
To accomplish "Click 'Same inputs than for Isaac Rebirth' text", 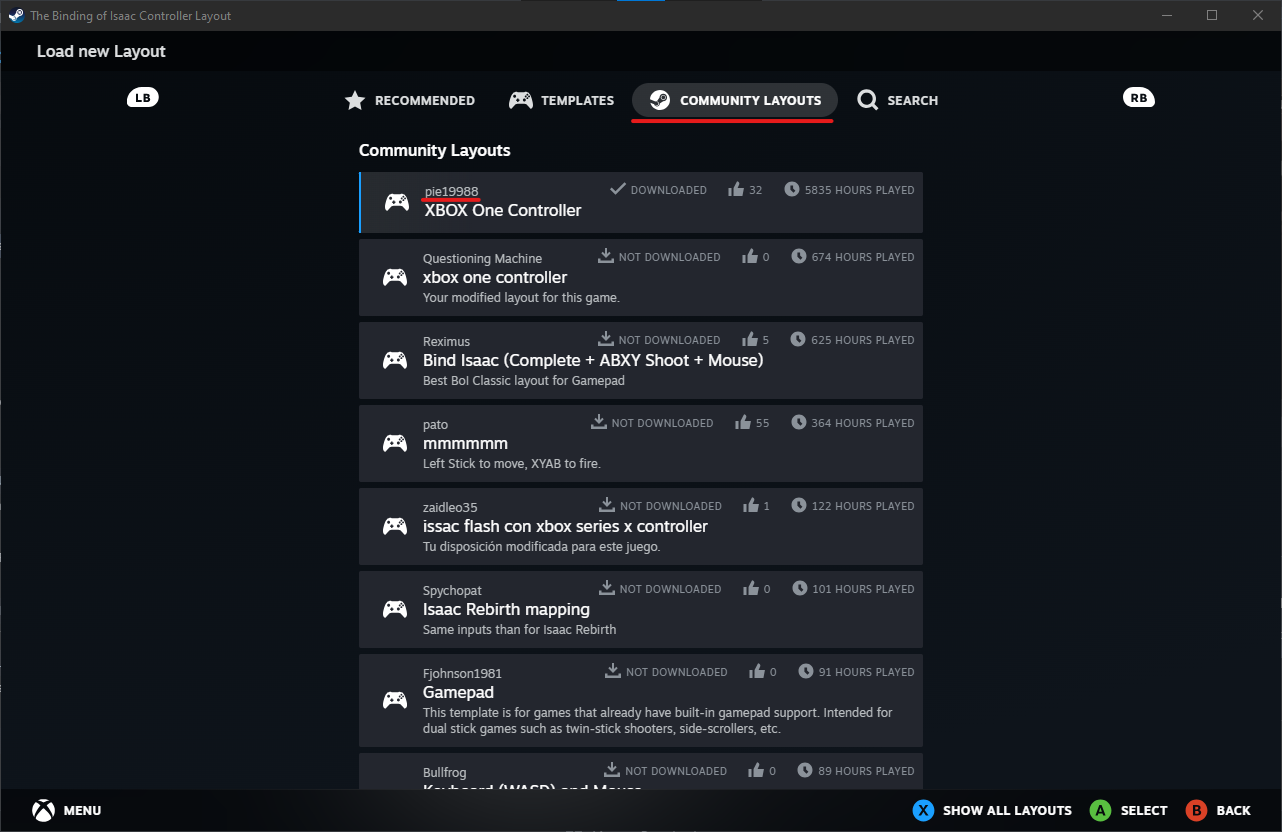I will pyautogui.click(x=520, y=630).
